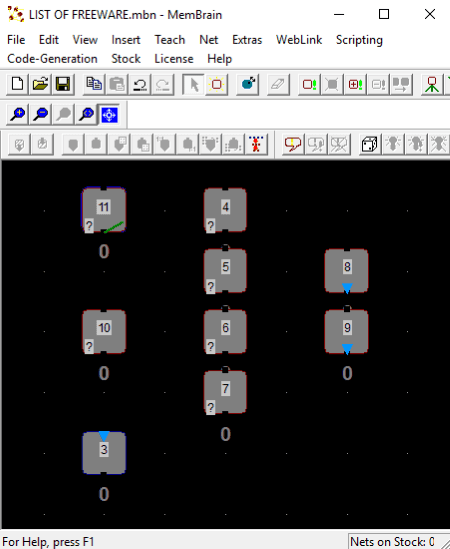
Task: Save the net using floppy disk icon
Action: [x=63, y=84]
